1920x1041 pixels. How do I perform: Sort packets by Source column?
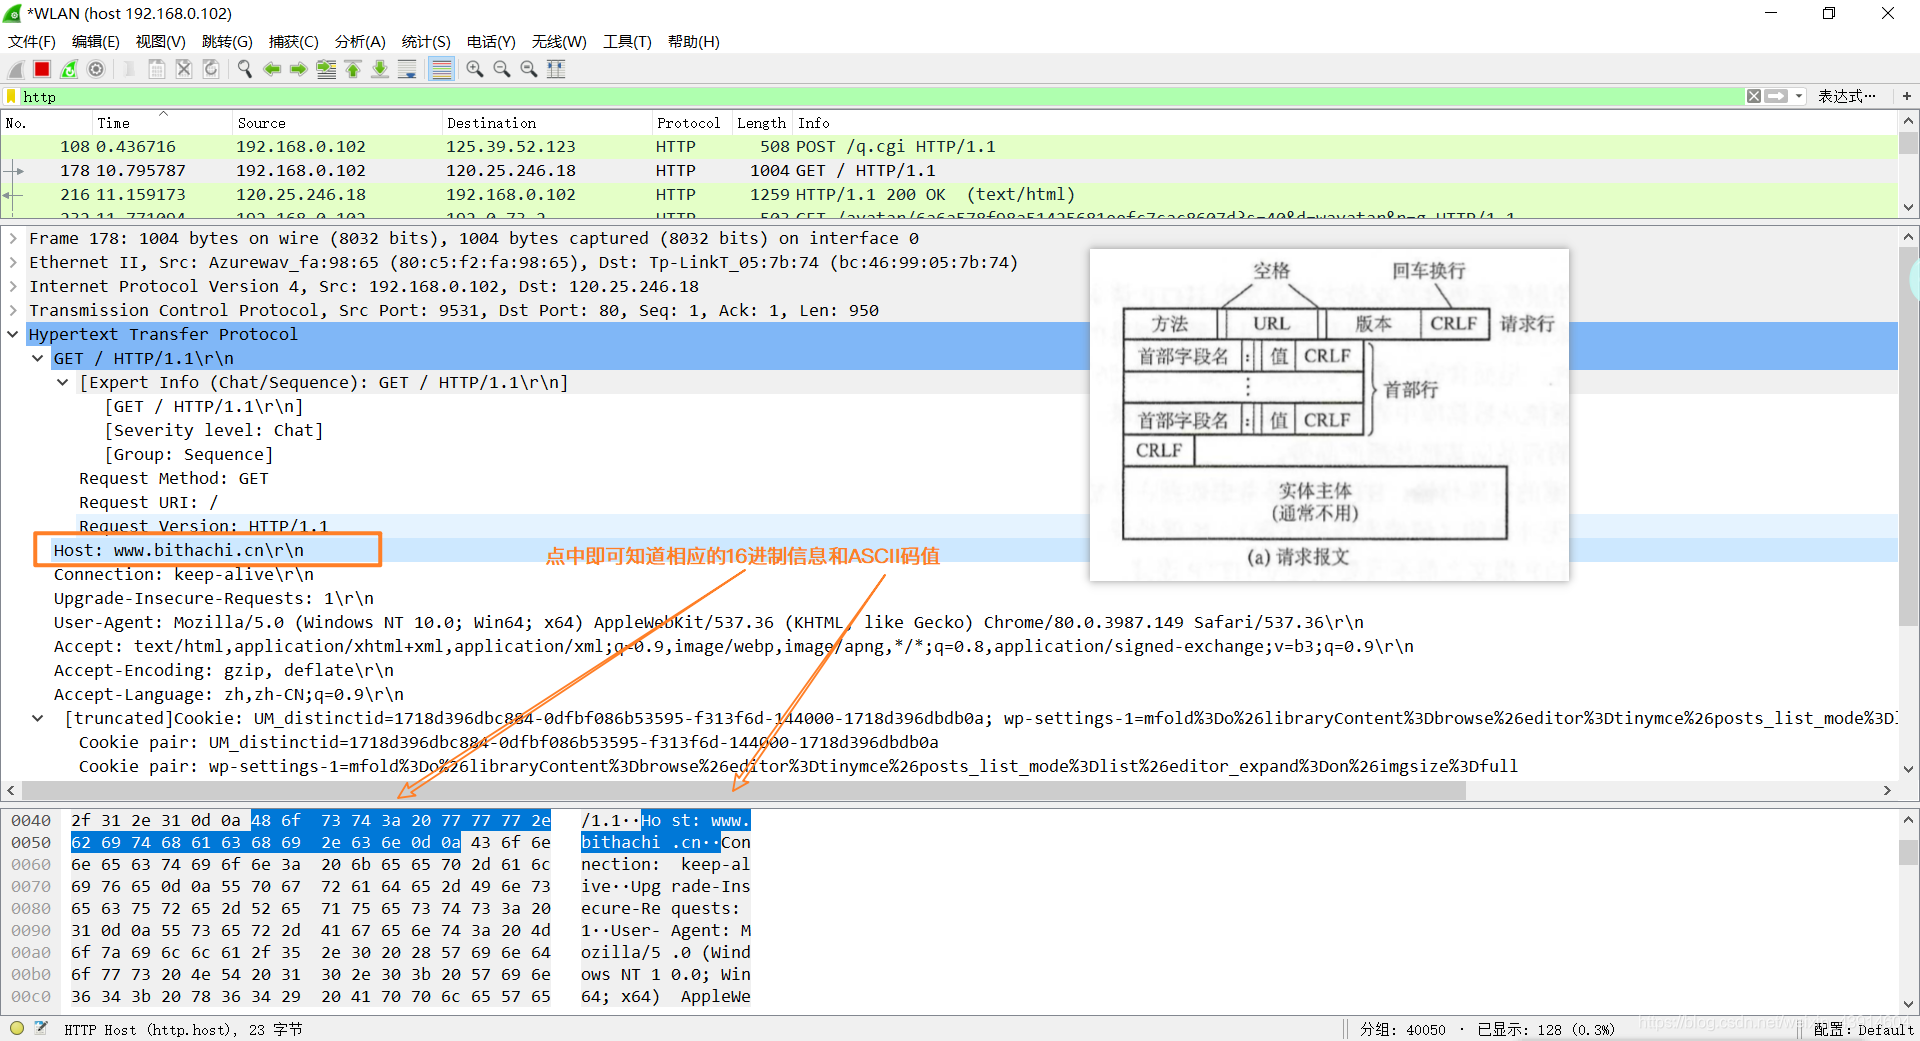tap(336, 123)
